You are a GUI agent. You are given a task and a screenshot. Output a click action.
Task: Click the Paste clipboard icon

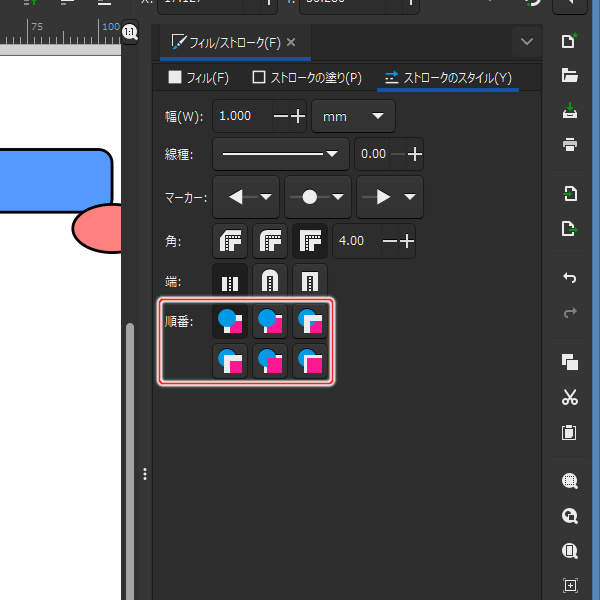click(x=570, y=433)
